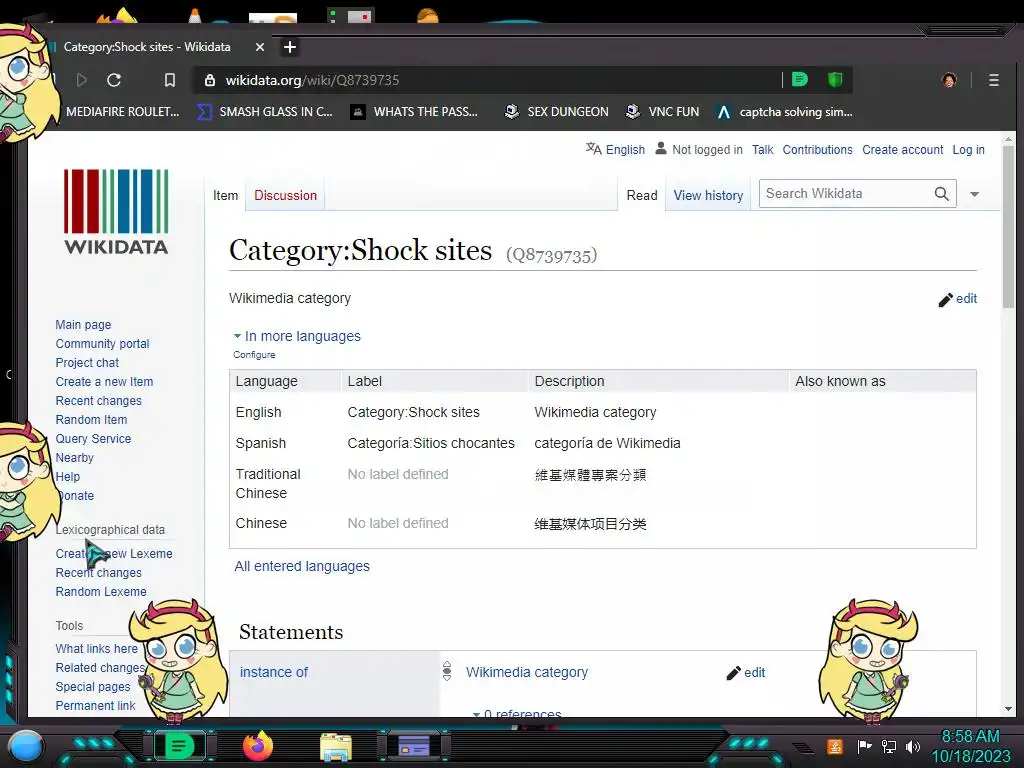Expand the 0 references toggle
Screen dimensions: 1024x768
[517, 714]
